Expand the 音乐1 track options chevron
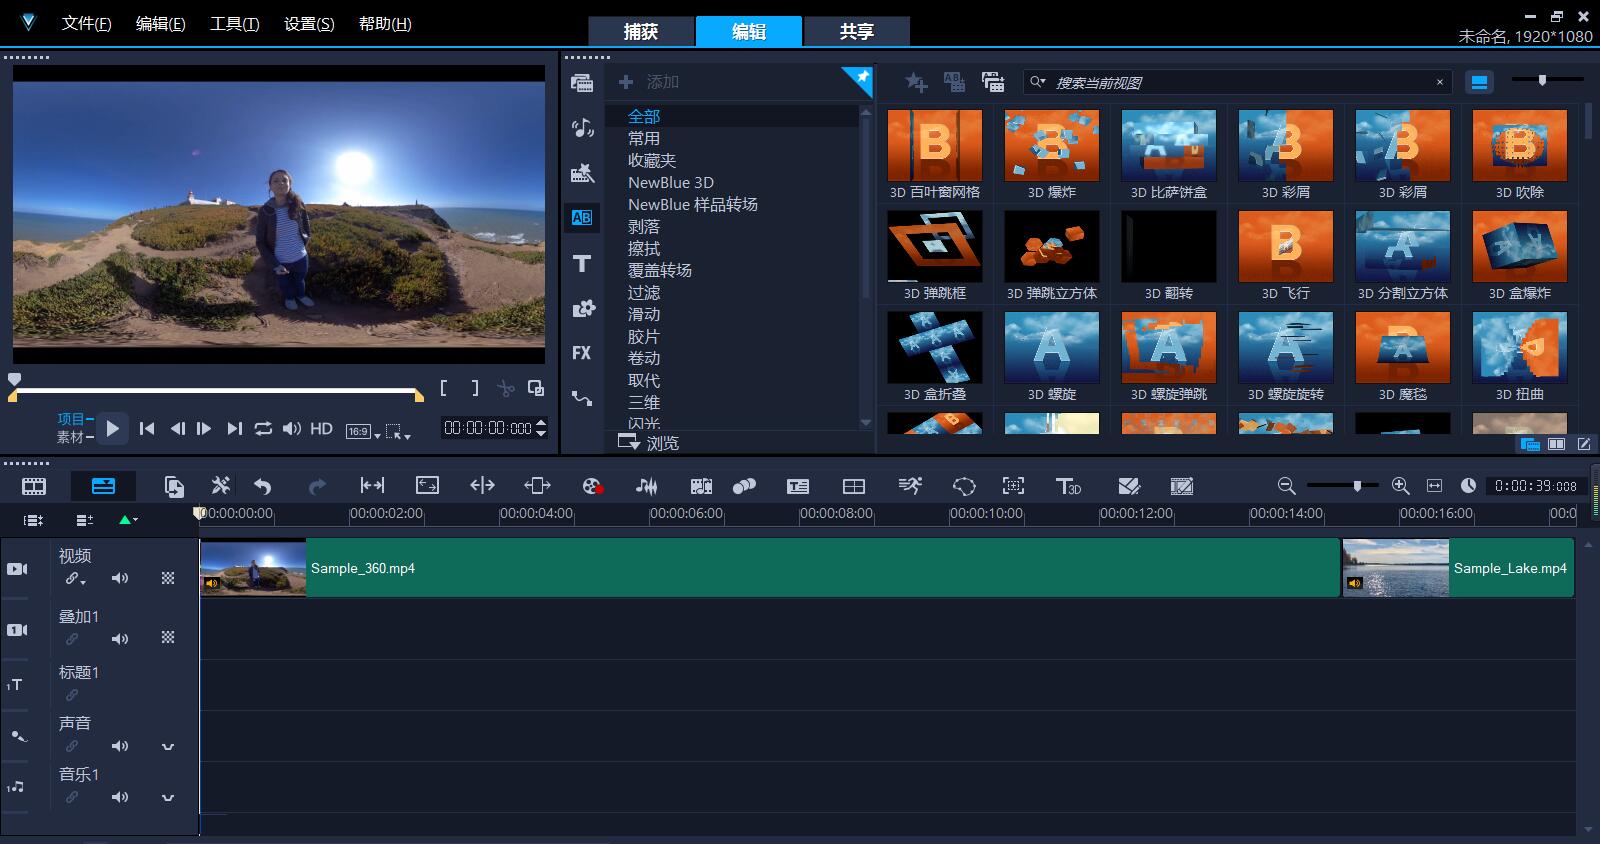The width and height of the screenshot is (1600, 844). [168, 797]
